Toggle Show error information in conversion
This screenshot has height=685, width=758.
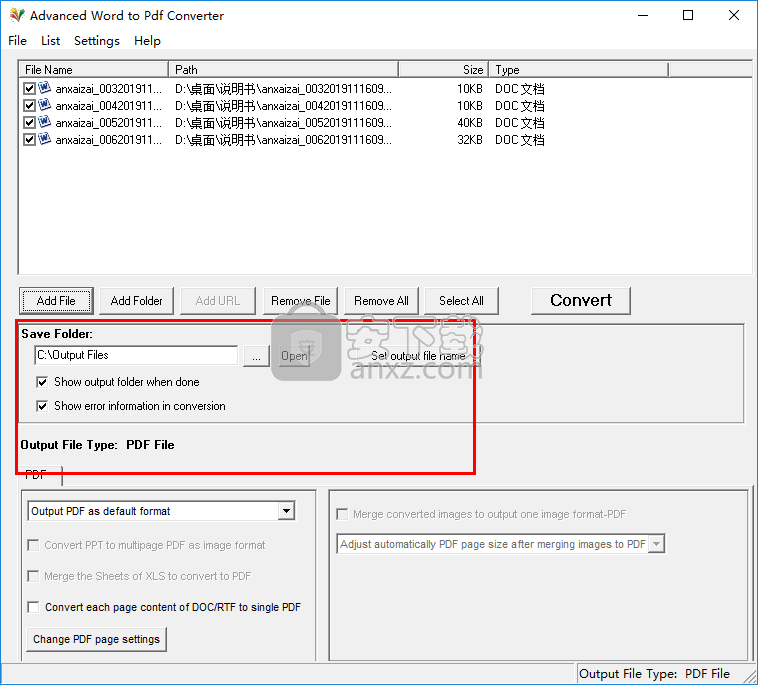42,406
